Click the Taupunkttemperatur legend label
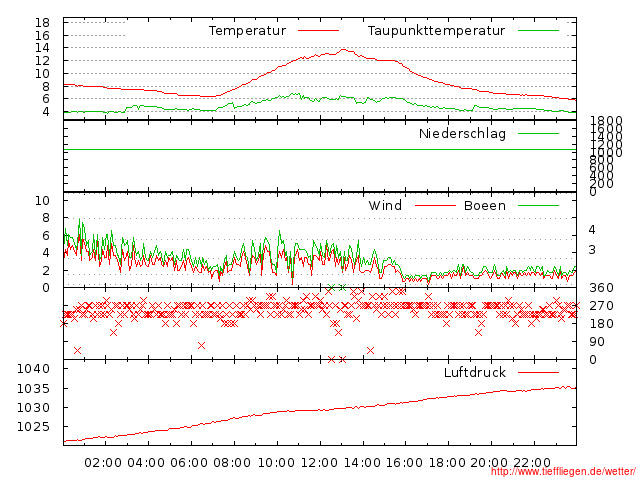The image size is (640, 480). (x=436, y=31)
